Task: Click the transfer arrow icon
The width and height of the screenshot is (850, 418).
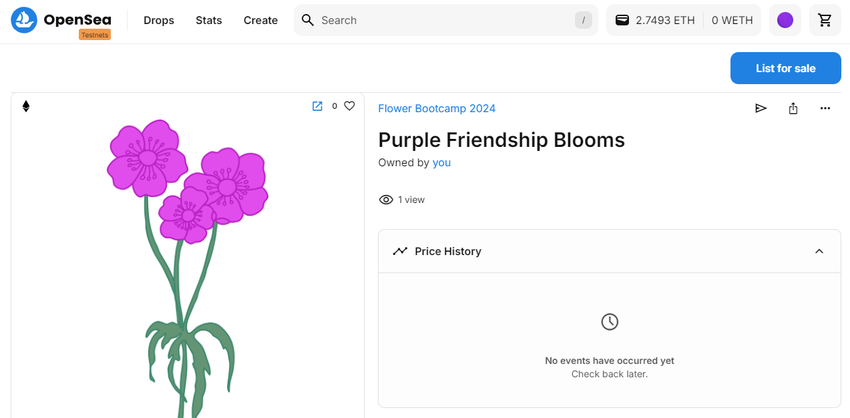Action: tap(761, 108)
